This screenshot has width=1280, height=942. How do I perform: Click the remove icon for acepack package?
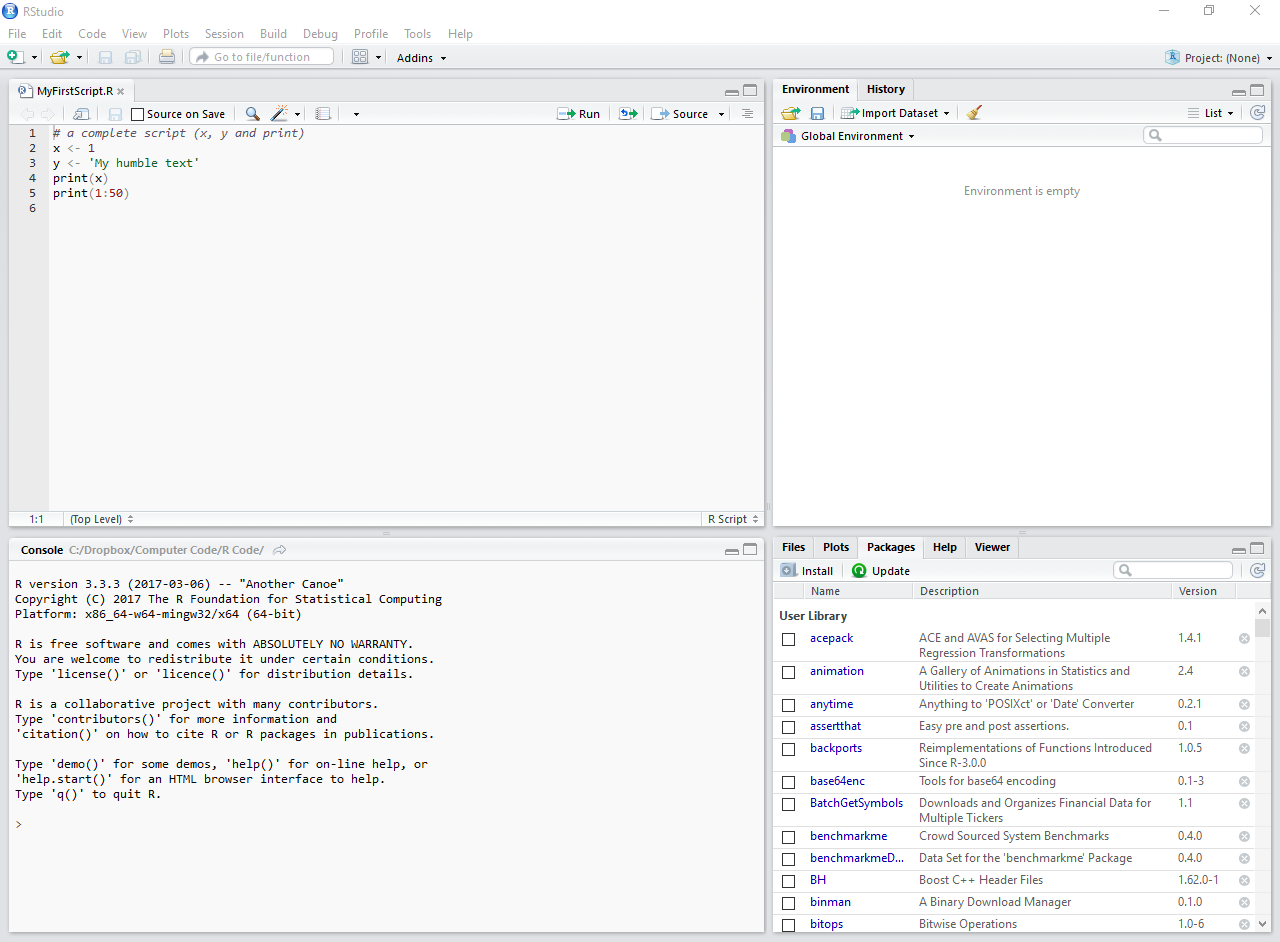pyautogui.click(x=1244, y=638)
